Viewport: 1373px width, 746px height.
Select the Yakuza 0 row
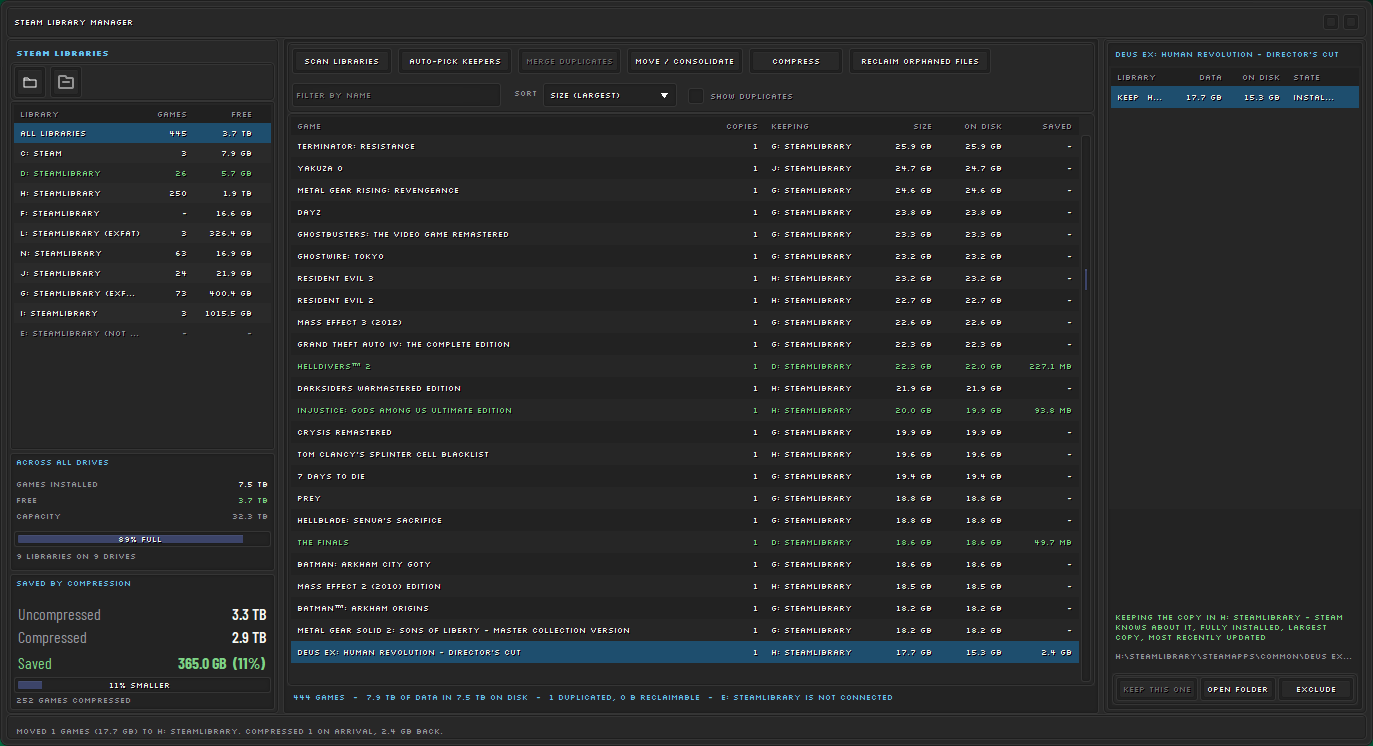[685, 168]
